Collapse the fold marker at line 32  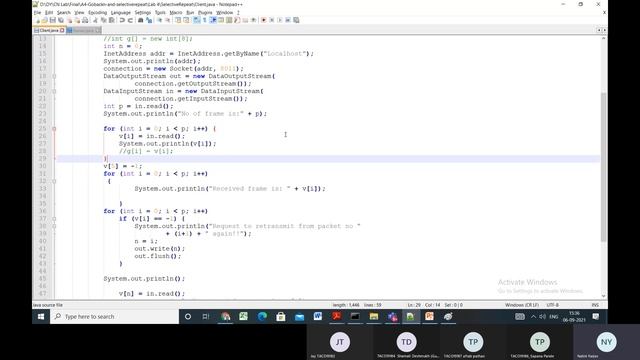tap(54, 181)
